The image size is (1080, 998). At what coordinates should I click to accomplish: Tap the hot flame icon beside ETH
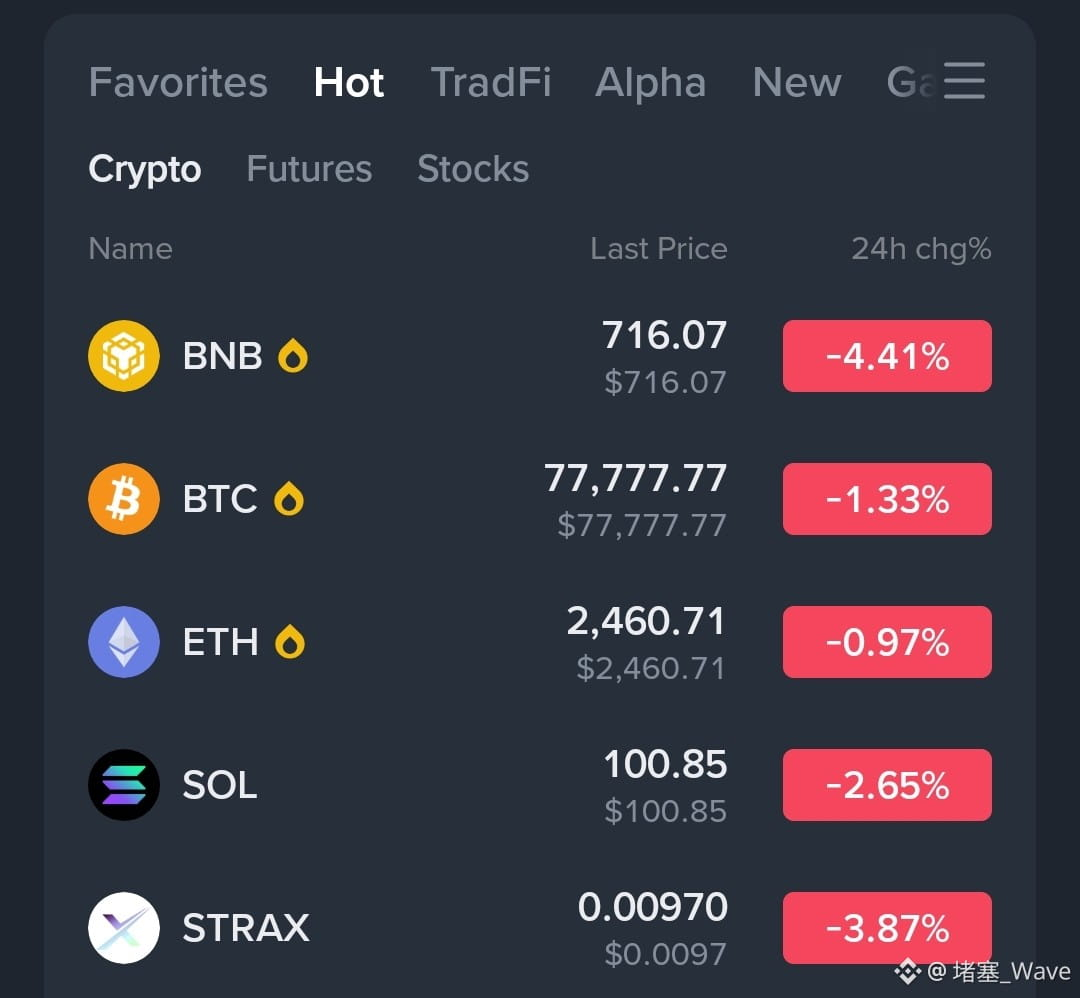(290, 642)
